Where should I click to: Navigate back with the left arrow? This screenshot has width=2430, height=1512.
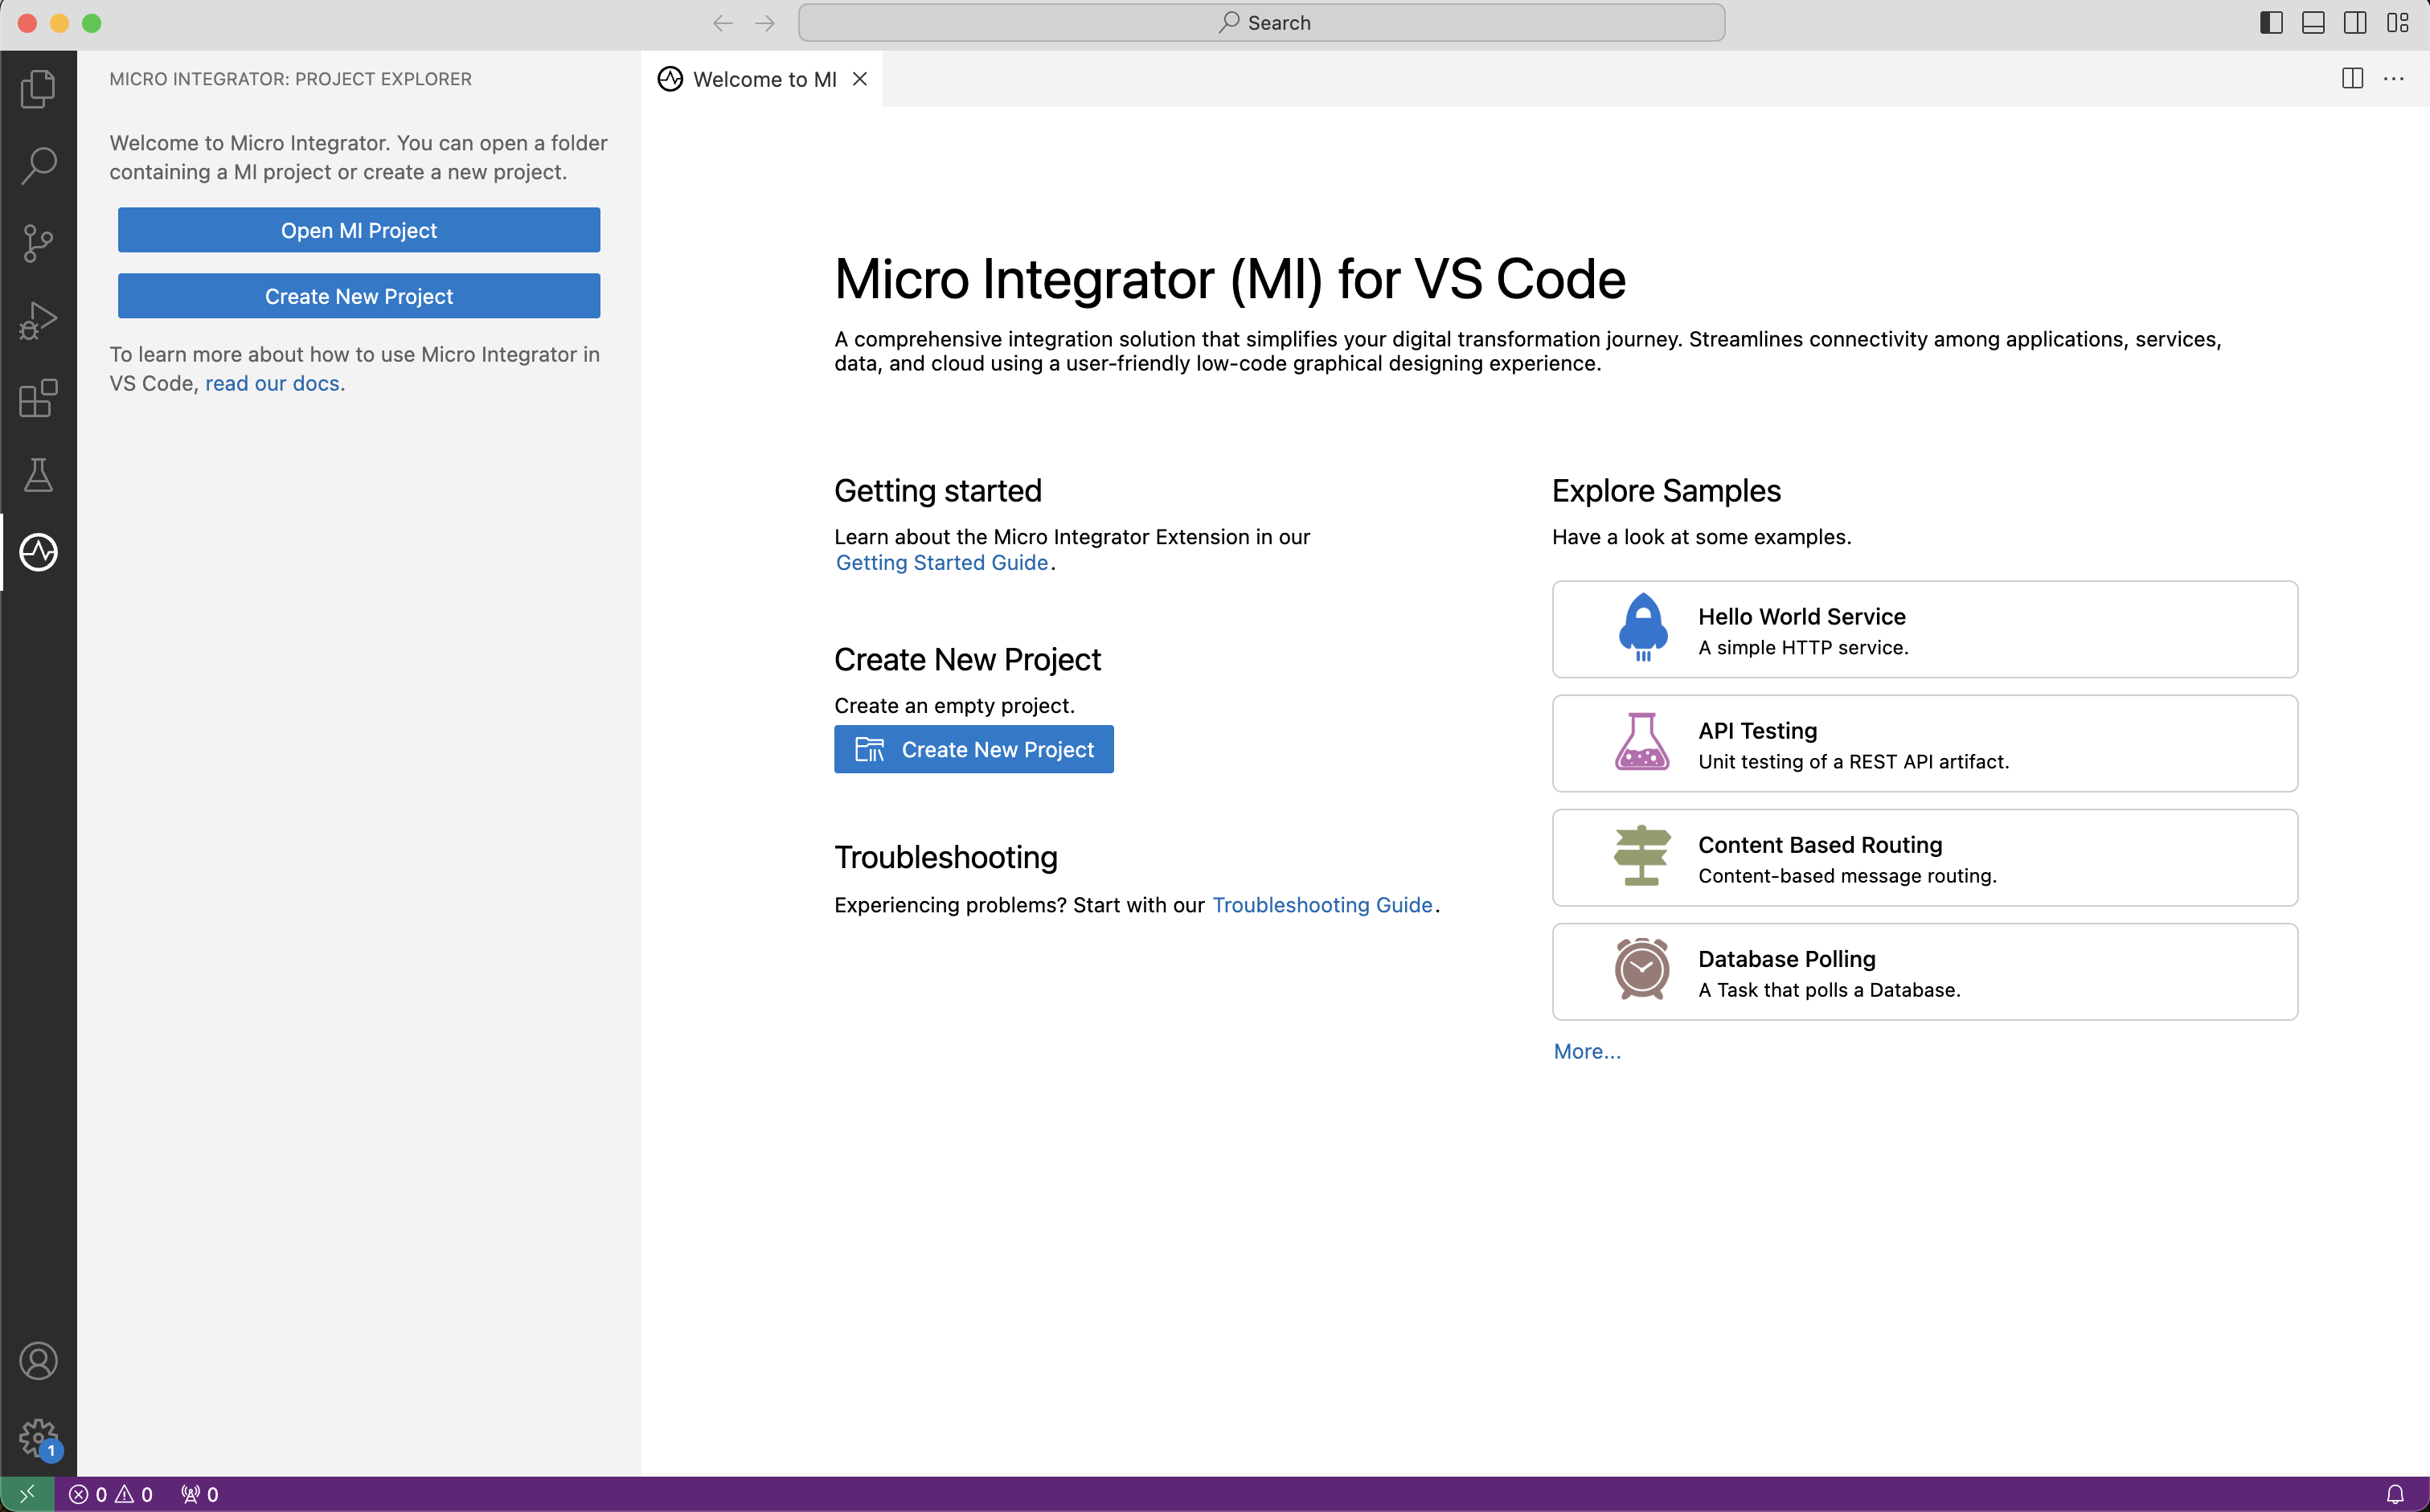pyautogui.click(x=722, y=23)
